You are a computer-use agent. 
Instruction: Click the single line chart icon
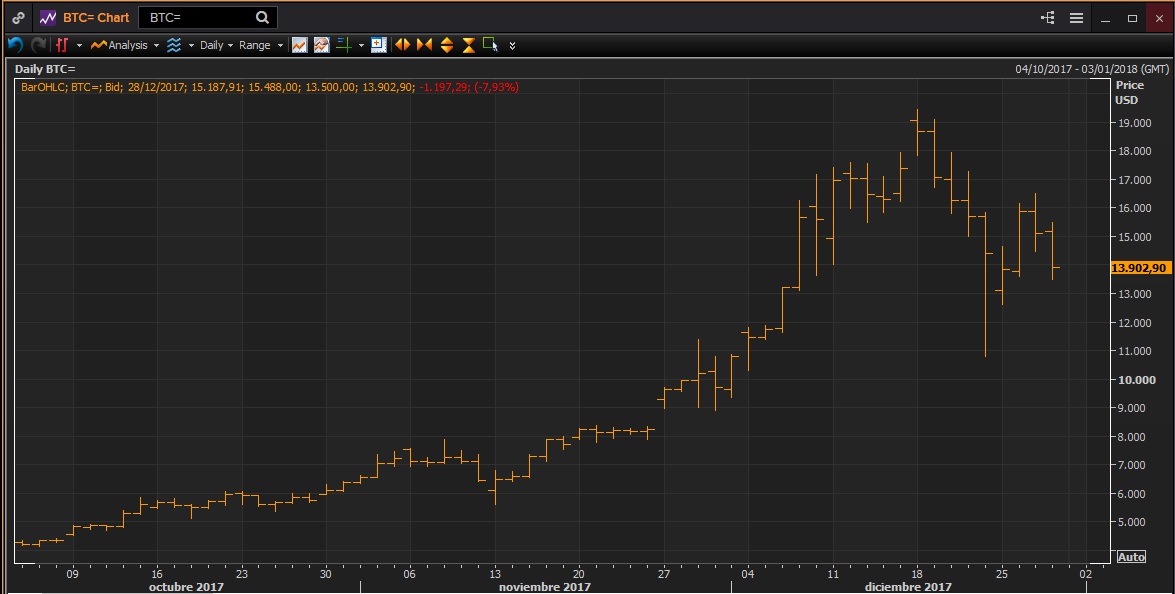300,45
